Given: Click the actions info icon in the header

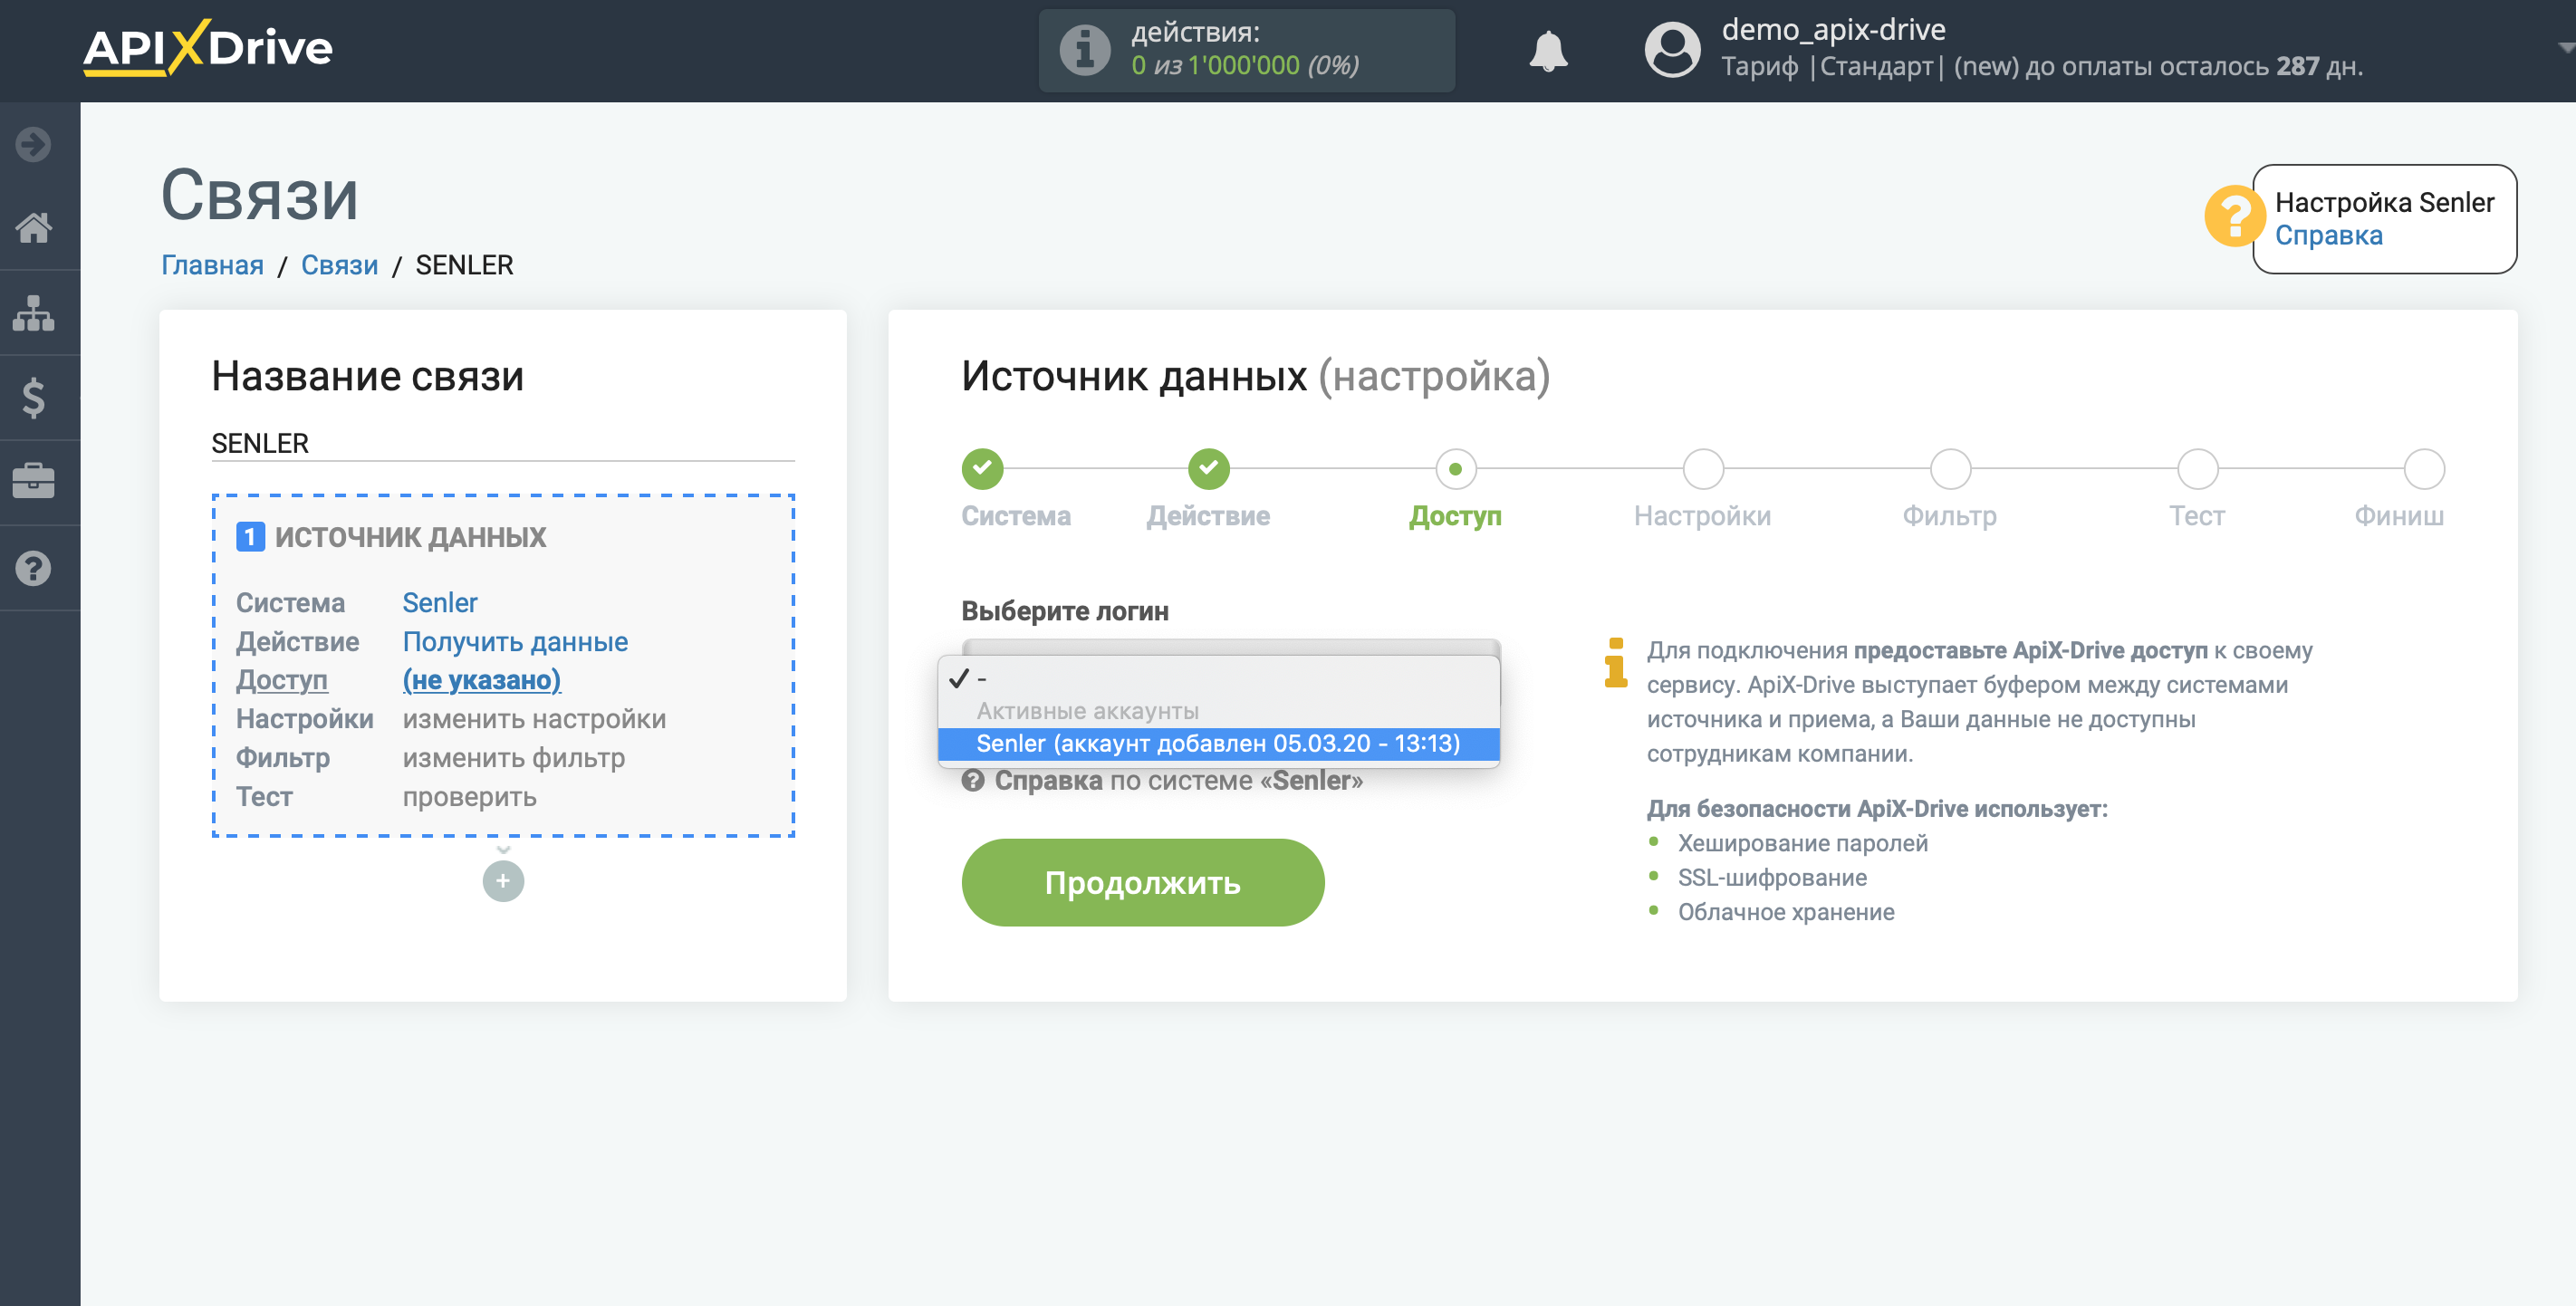Looking at the screenshot, I should click(1085, 50).
